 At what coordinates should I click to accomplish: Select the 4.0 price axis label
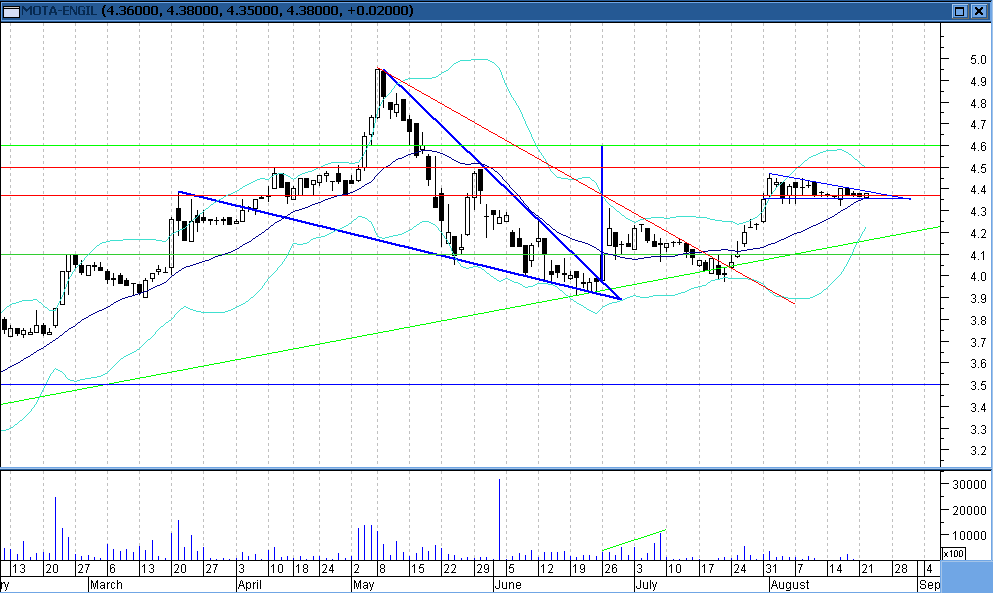click(x=978, y=276)
